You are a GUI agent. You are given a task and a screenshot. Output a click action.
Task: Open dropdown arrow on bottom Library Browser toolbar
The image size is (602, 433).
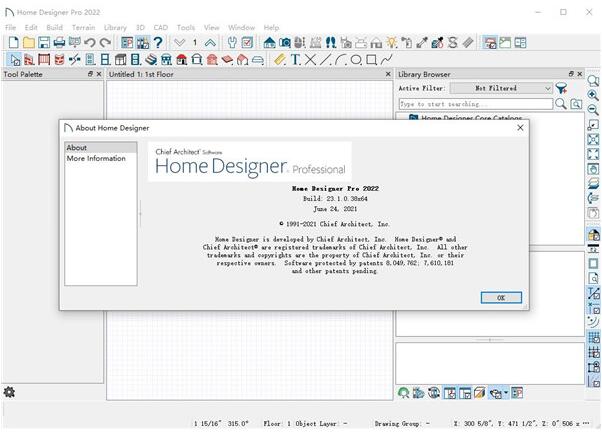[506, 393]
